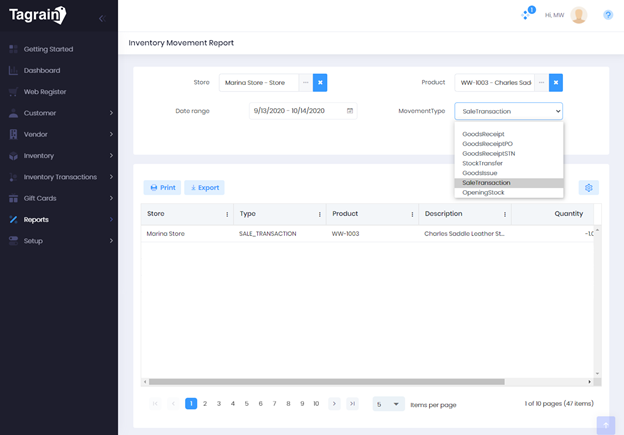Open the user profile avatar
Image resolution: width=624 pixels, height=435 pixels.
click(x=579, y=15)
